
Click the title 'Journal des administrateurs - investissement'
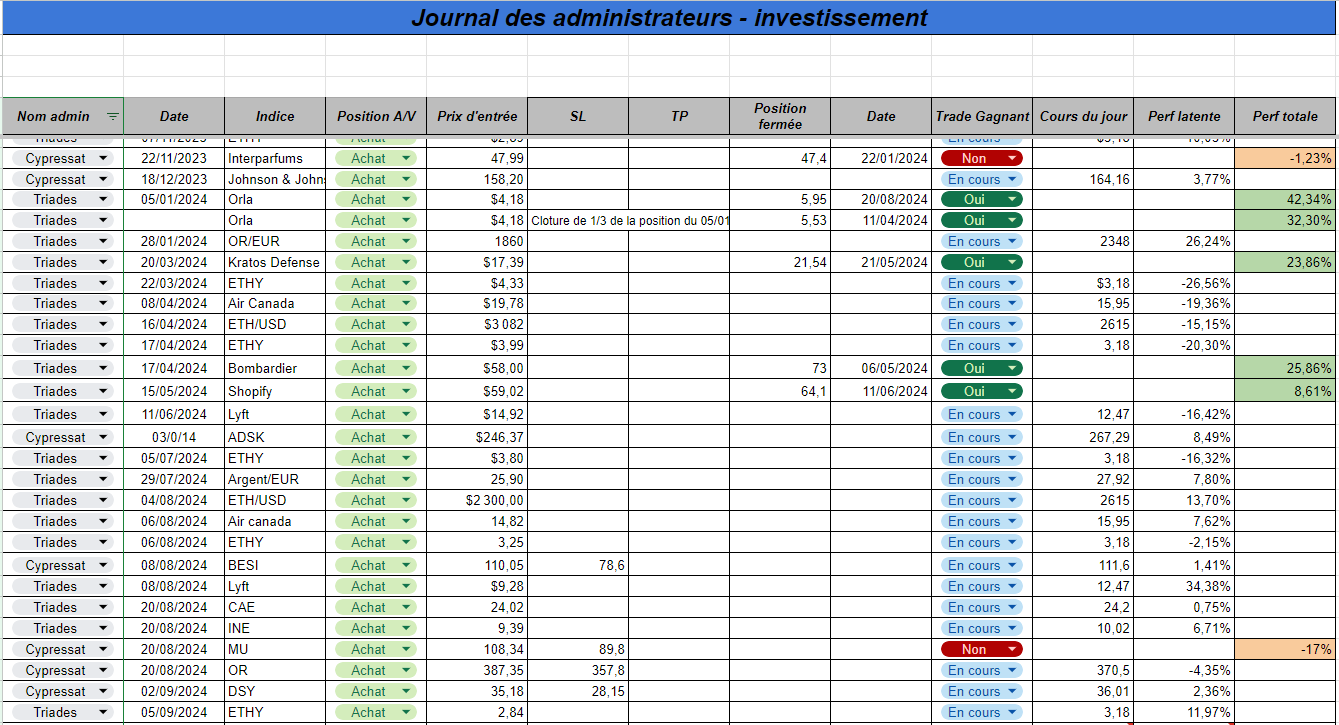[x=669, y=18]
